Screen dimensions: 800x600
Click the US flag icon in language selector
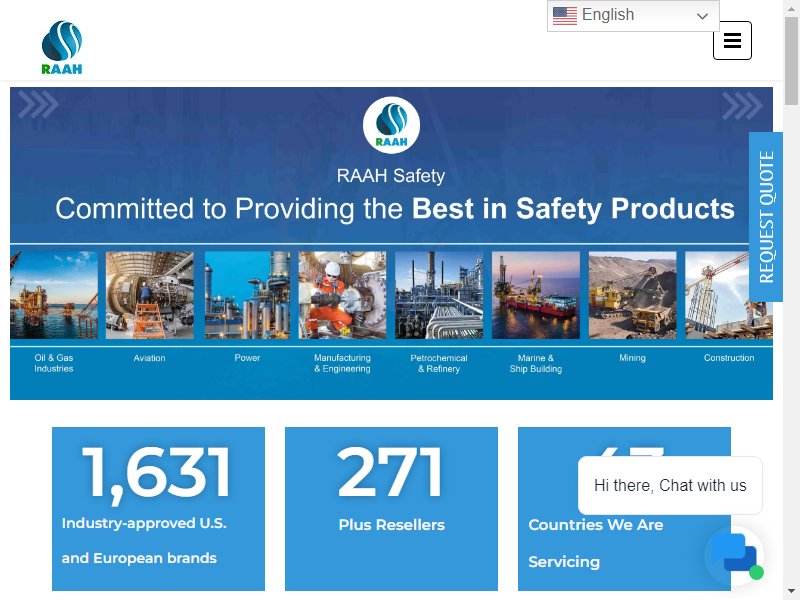(x=565, y=15)
